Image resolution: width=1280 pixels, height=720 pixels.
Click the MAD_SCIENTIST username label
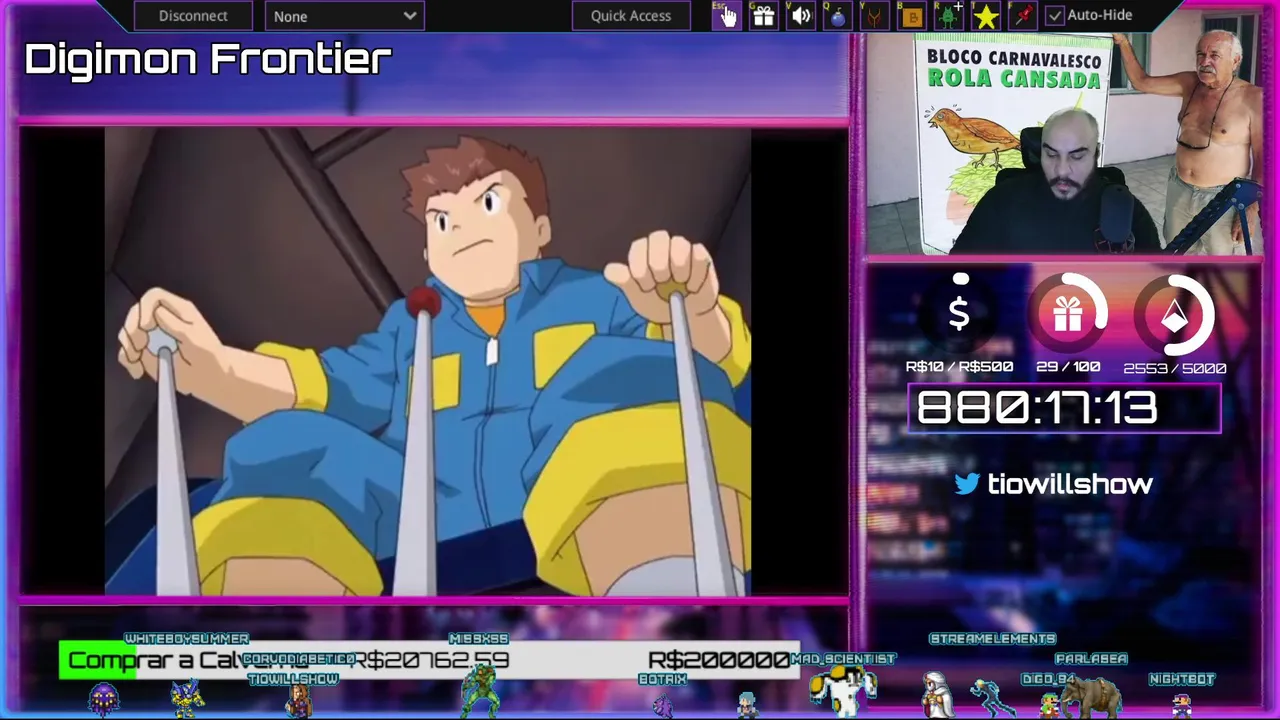click(x=843, y=658)
